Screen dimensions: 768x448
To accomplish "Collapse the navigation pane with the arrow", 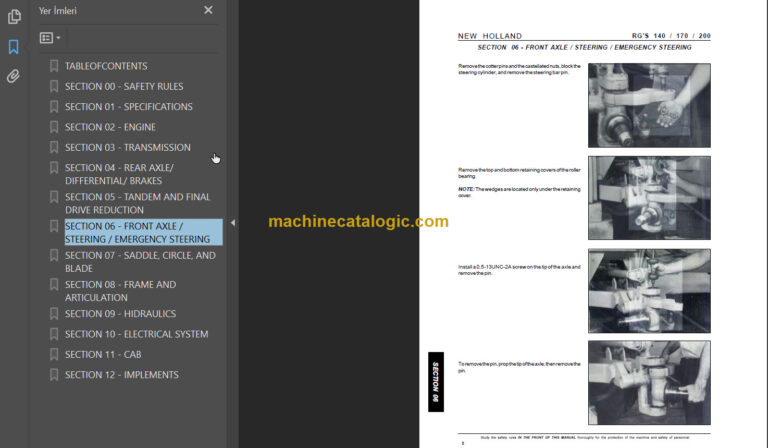I will (233, 223).
